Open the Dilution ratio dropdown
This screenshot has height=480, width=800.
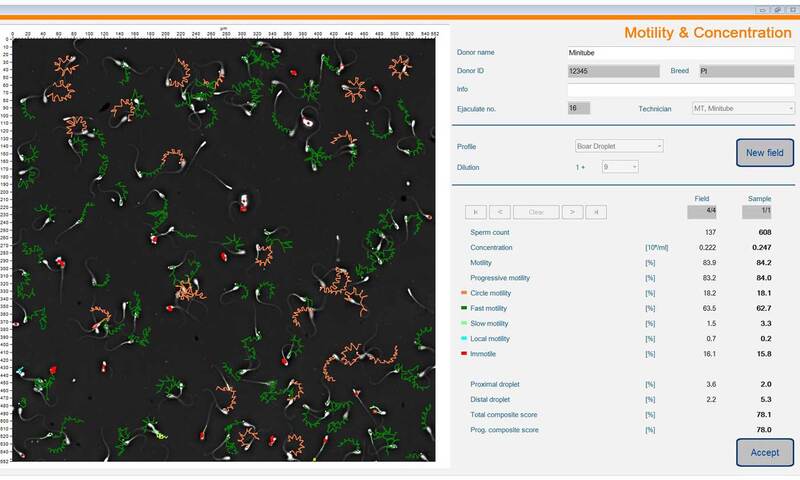(619, 167)
